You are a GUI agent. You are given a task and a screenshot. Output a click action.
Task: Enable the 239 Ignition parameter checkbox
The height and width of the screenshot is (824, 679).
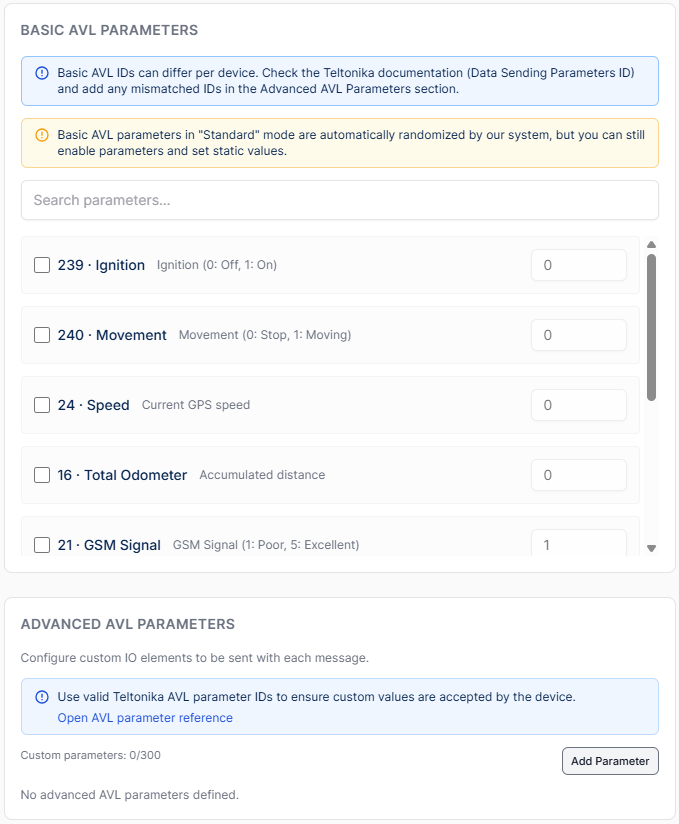tap(42, 265)
